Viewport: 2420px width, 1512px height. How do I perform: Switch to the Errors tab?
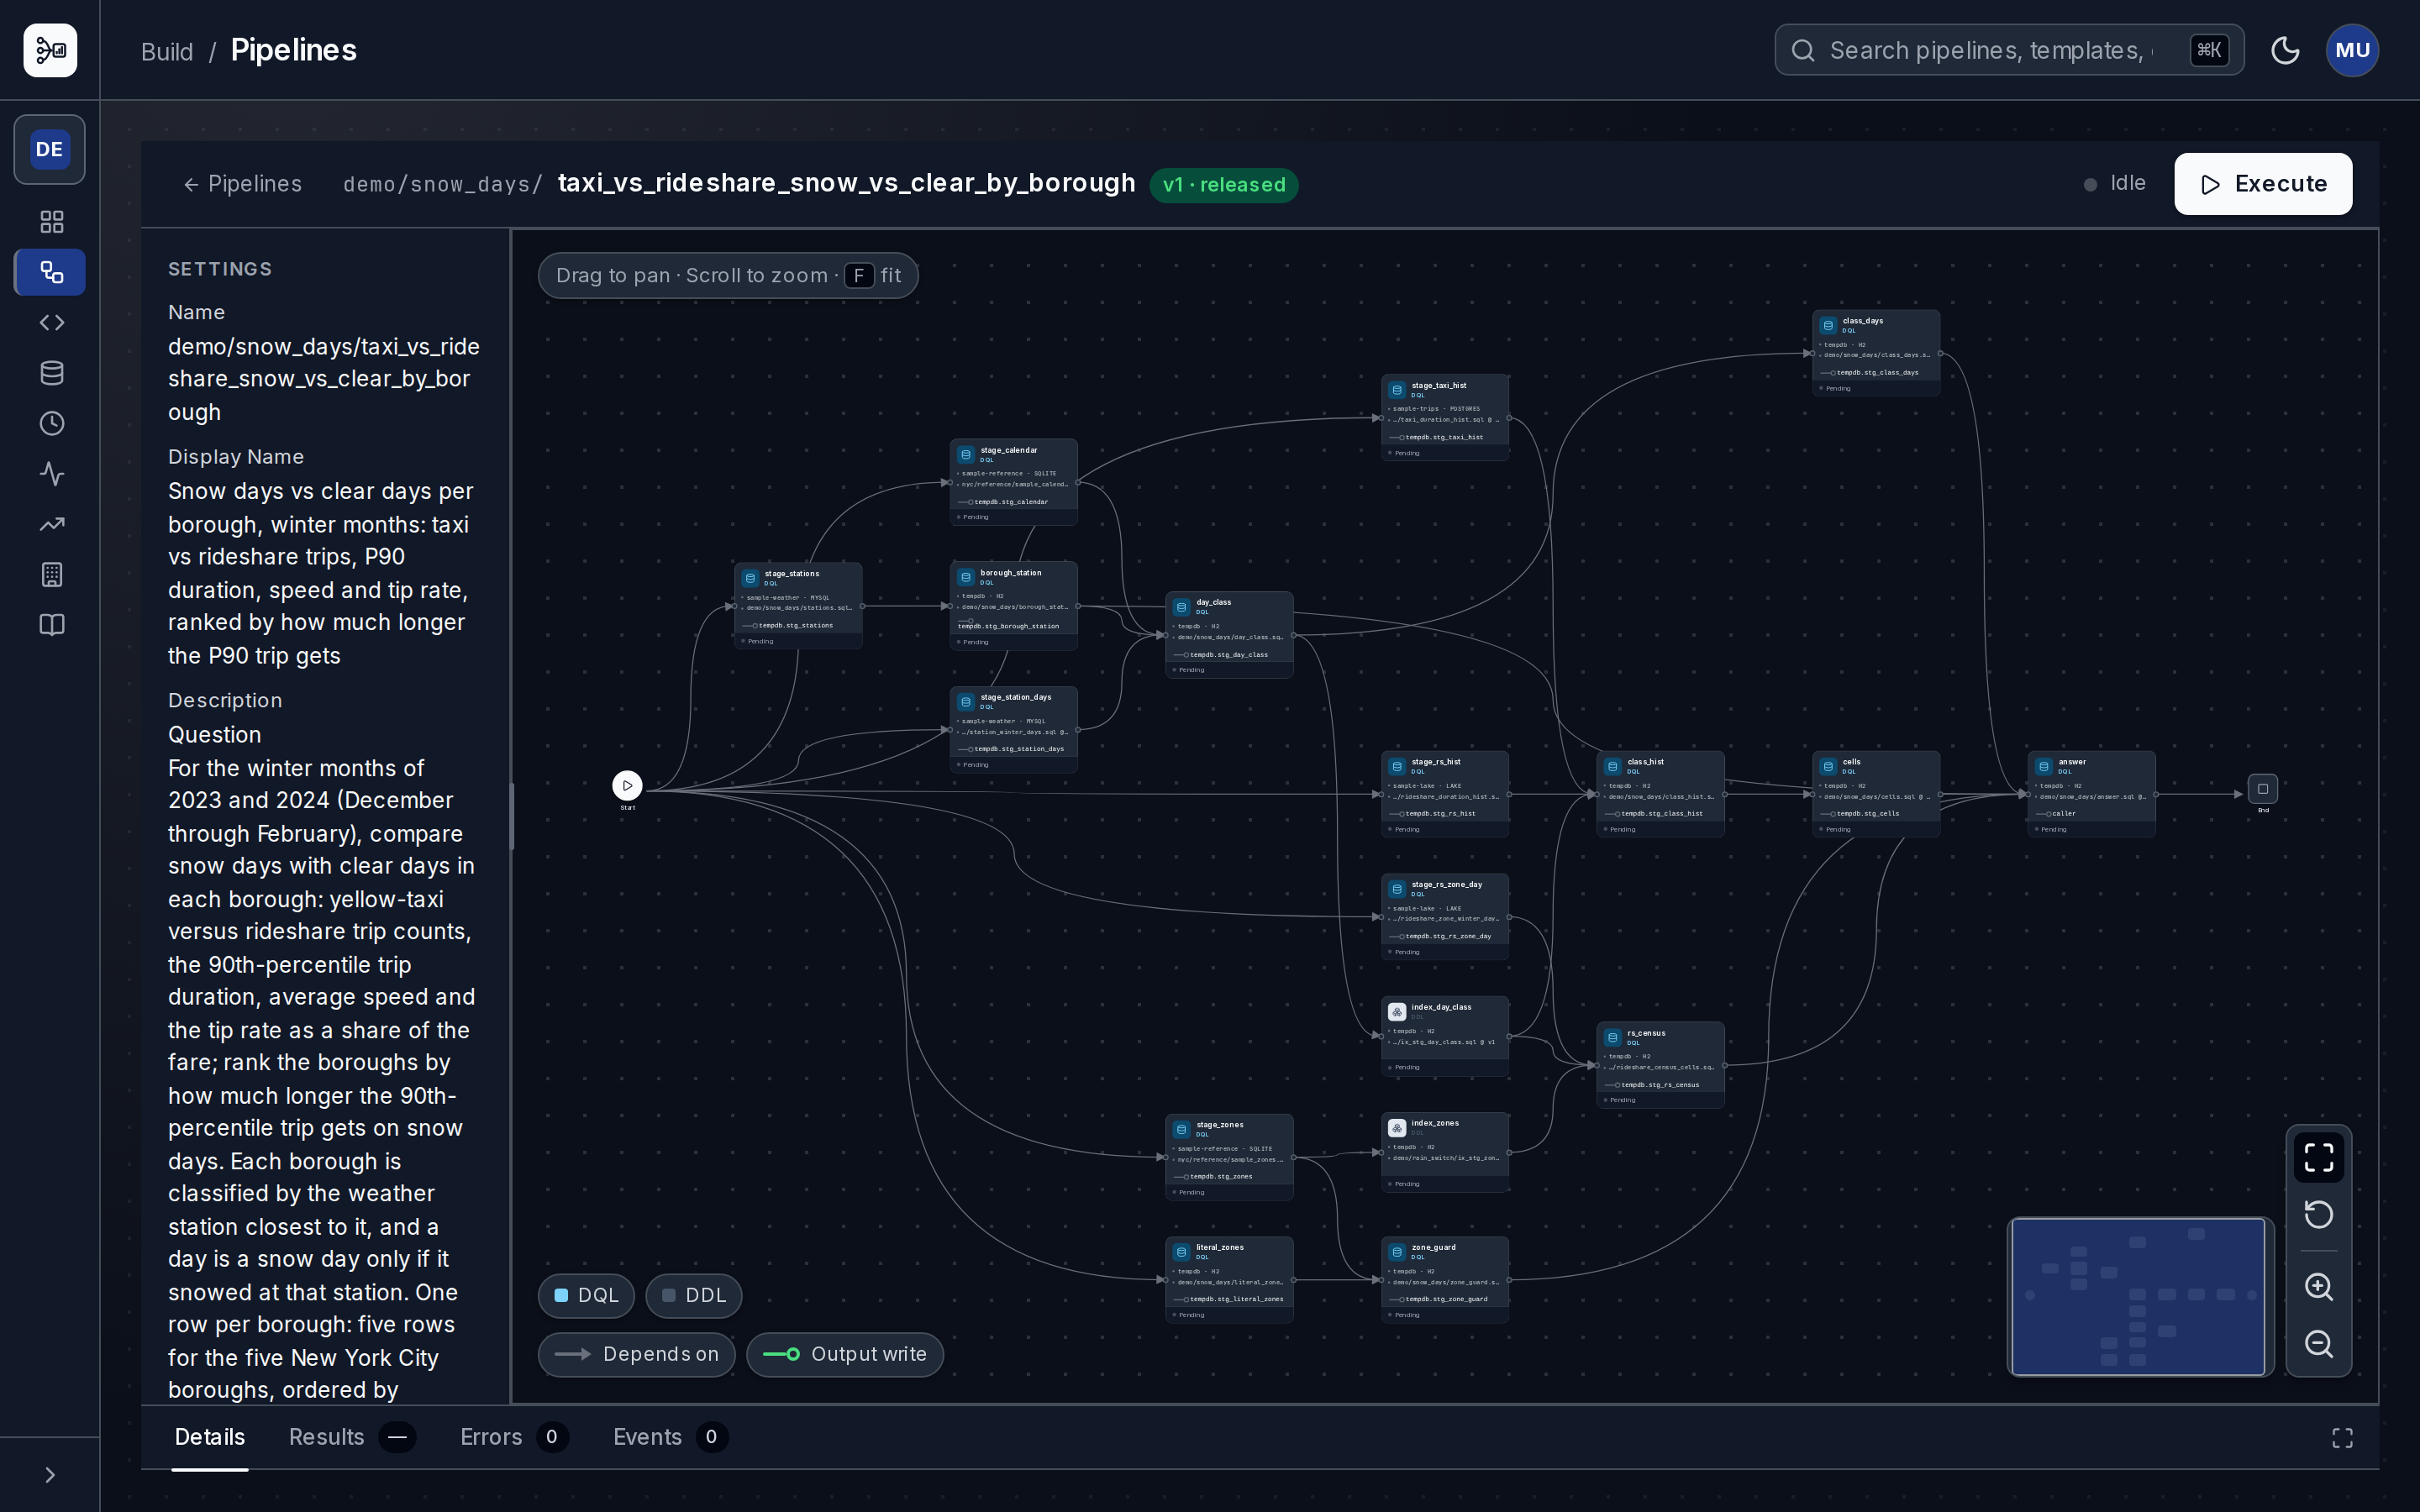click(x=514, y=1437)
